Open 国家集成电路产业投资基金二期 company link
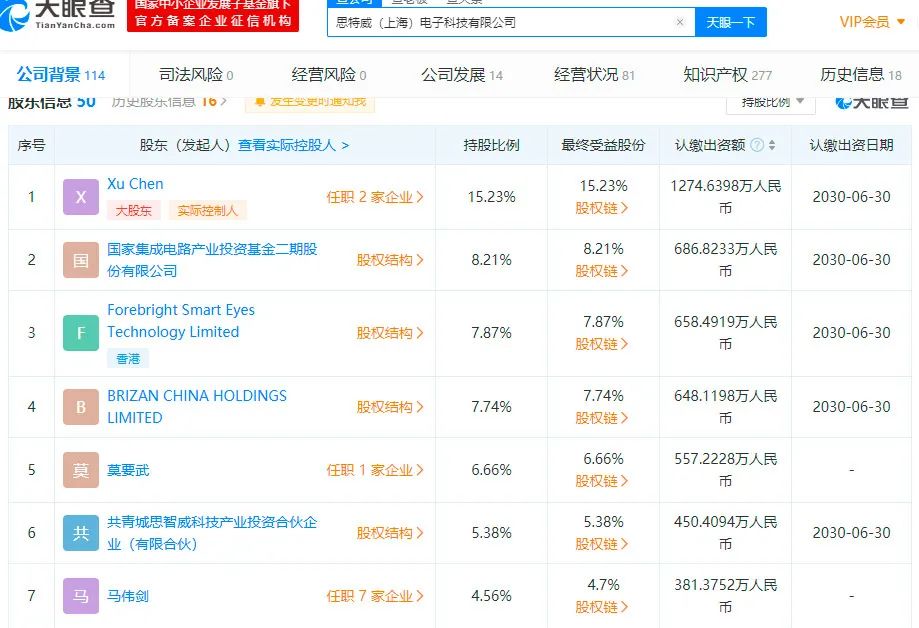The width and height of the screenshot is (919, 628). pyautogui.click(x=212, y=260)
